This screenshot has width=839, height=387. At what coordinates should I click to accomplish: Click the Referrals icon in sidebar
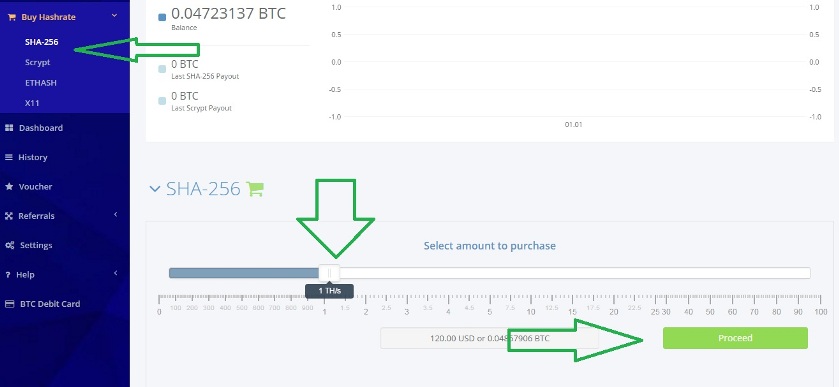(9, 216)
